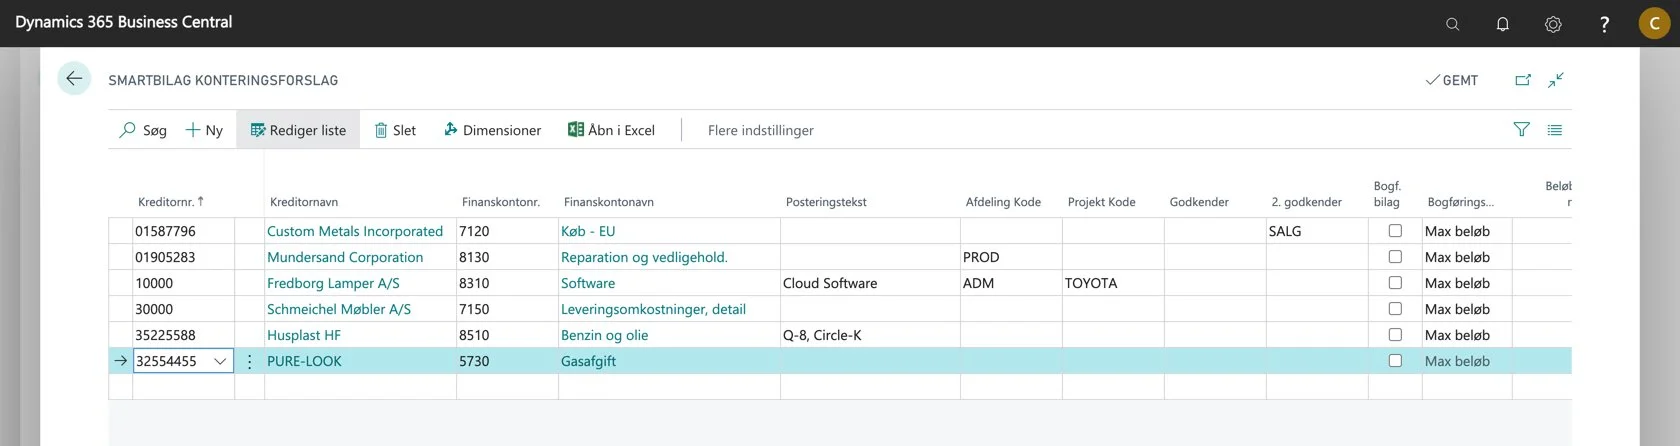The width and height of the screenshot is (1680, 446).
Task: Open Custom Metals Incorporated link
Action: coord(355,231)
